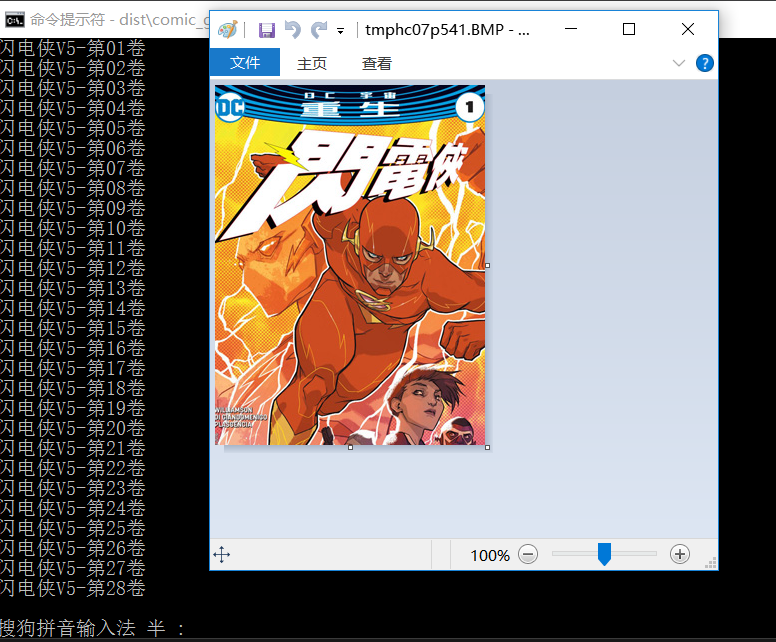Image resolution: width=776 pixels, height=642 pixels.
Task: Click 闪电侠V5-第13卷 in the console
Action: 73,289
